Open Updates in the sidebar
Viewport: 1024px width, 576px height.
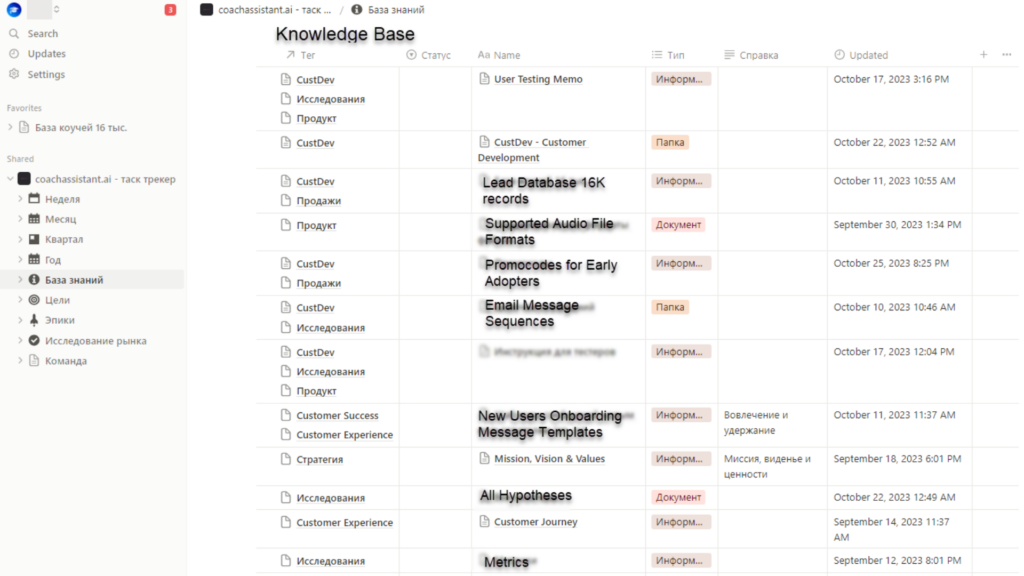coord(46,54)
